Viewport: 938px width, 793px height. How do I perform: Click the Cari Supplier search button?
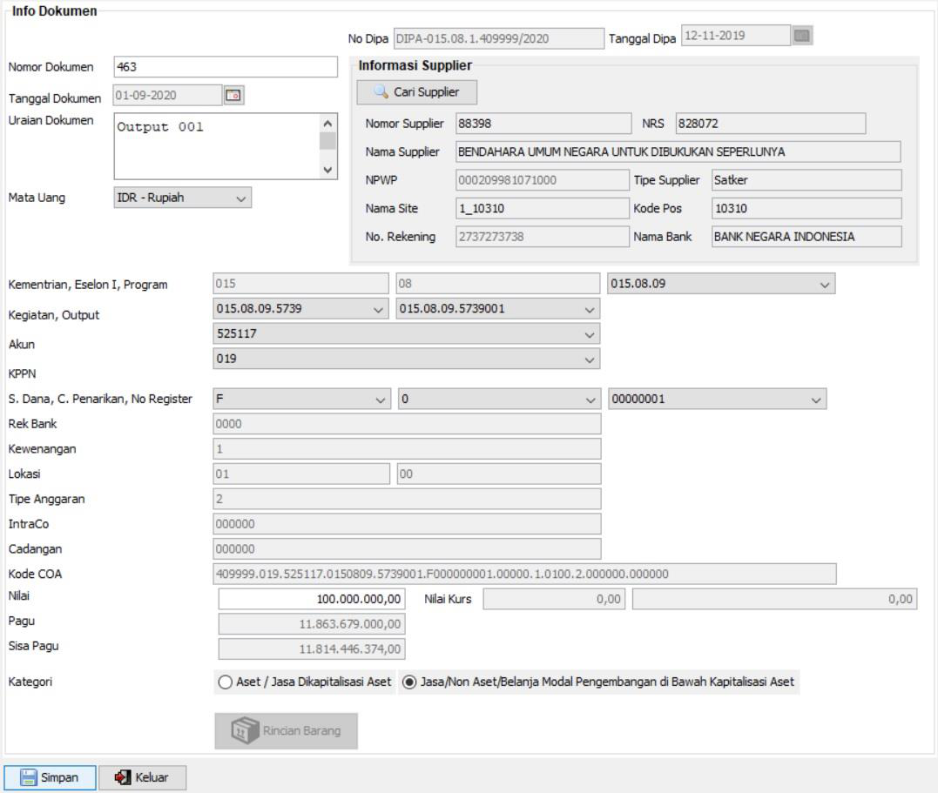(x=416, y=92)
